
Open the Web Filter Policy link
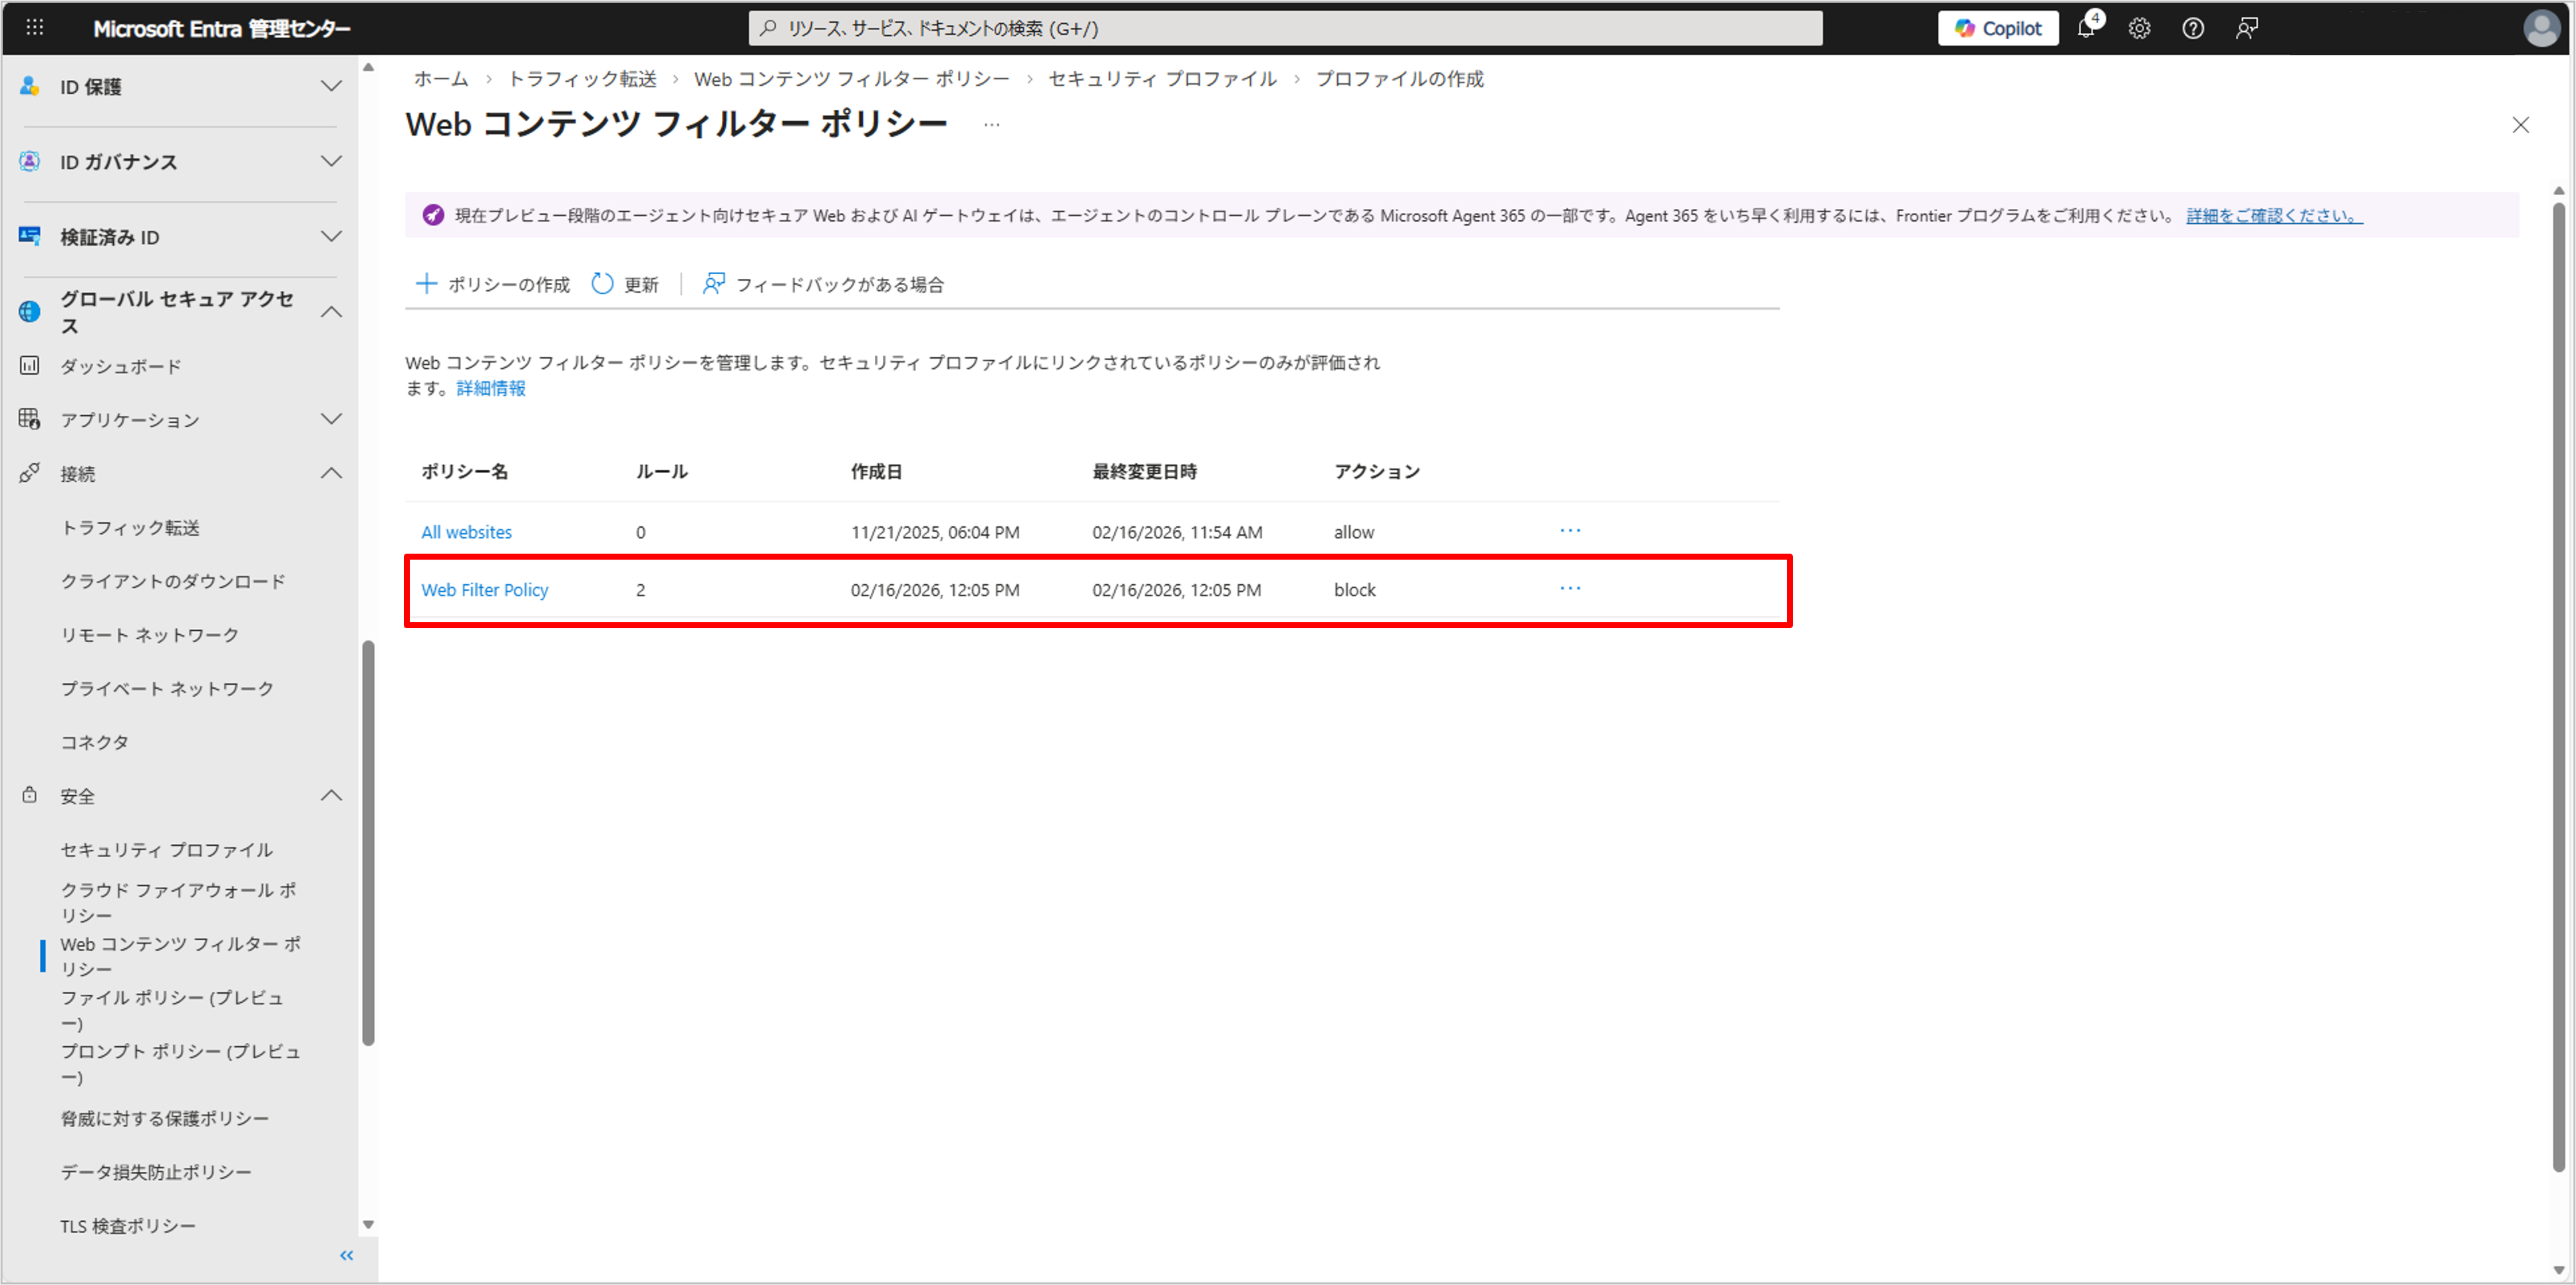(484, 590)
